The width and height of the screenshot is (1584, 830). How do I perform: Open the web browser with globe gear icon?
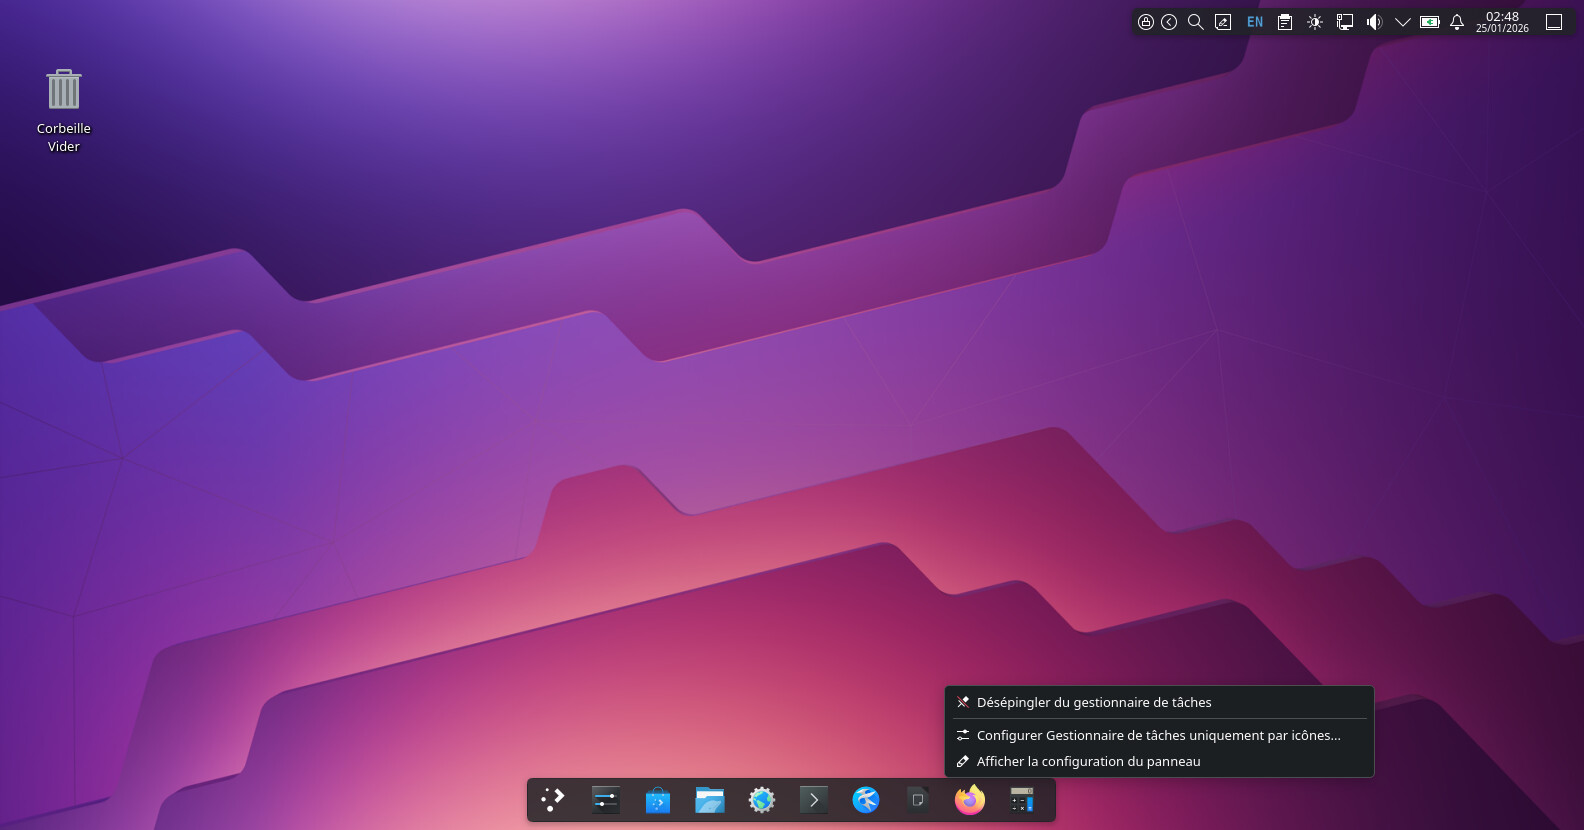tap(762, 800)
